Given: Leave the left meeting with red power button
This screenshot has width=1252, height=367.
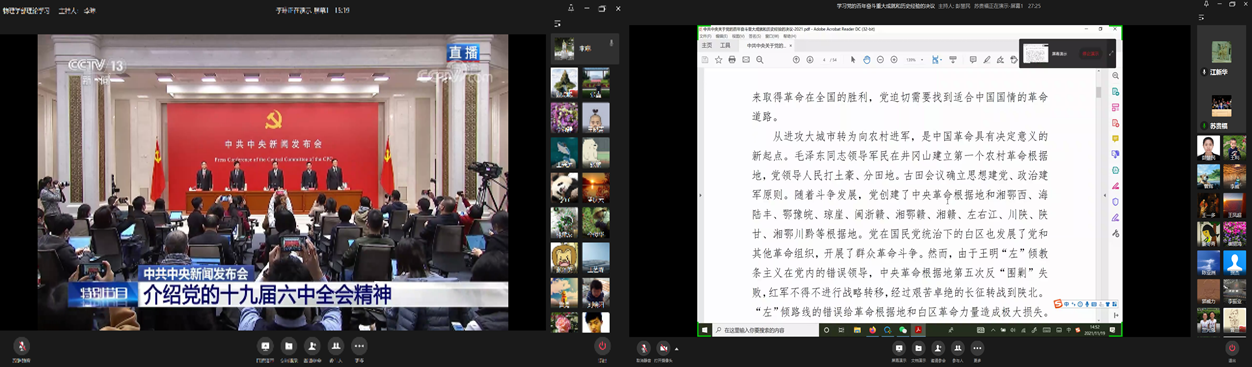Looking at the screenshot, I should point(601,346).
